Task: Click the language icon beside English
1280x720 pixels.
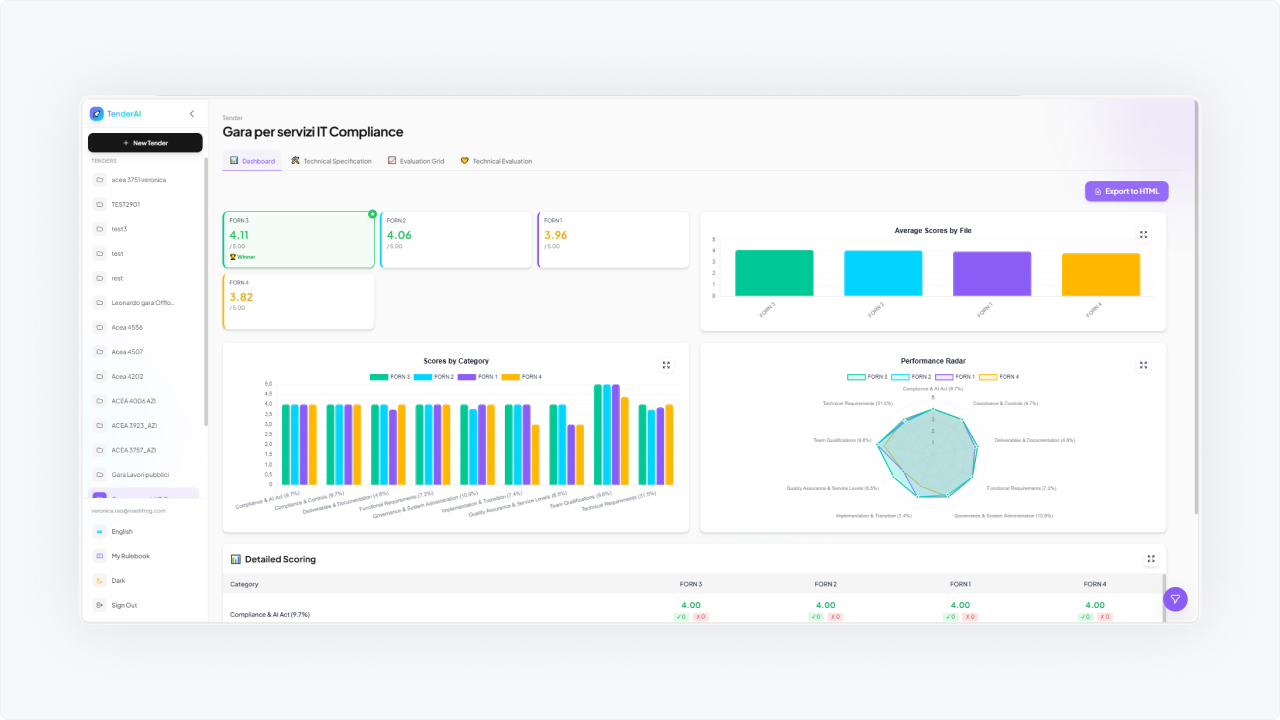Action: tap(99, 532)
